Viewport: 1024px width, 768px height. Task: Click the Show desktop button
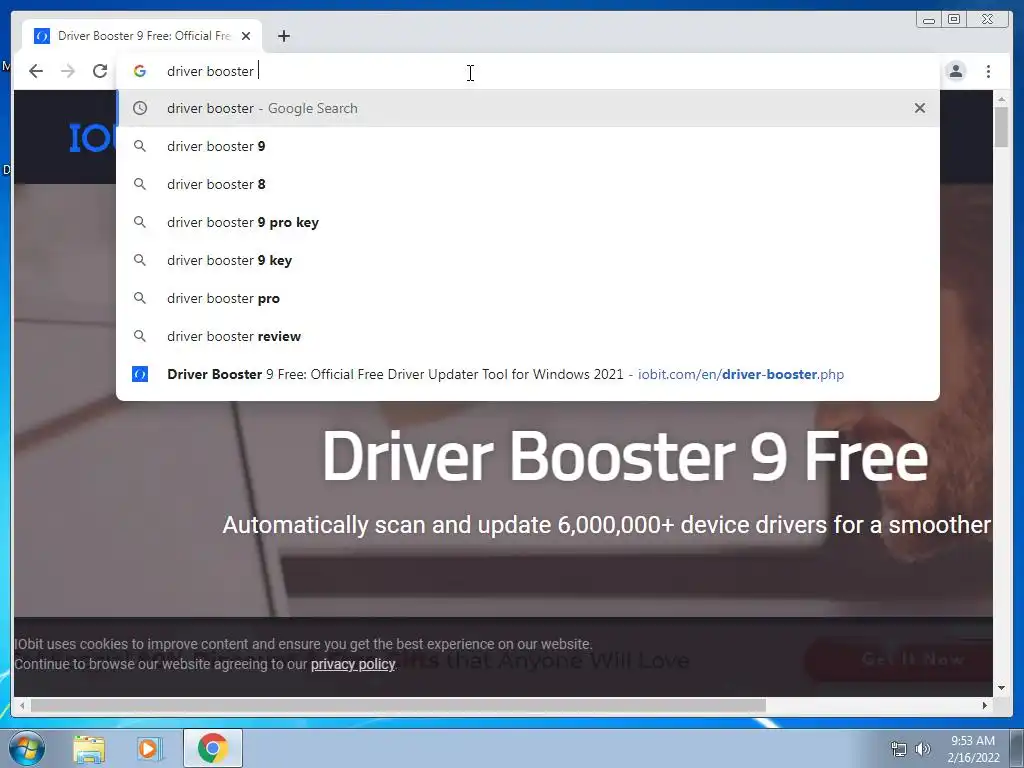(1017, 748)
